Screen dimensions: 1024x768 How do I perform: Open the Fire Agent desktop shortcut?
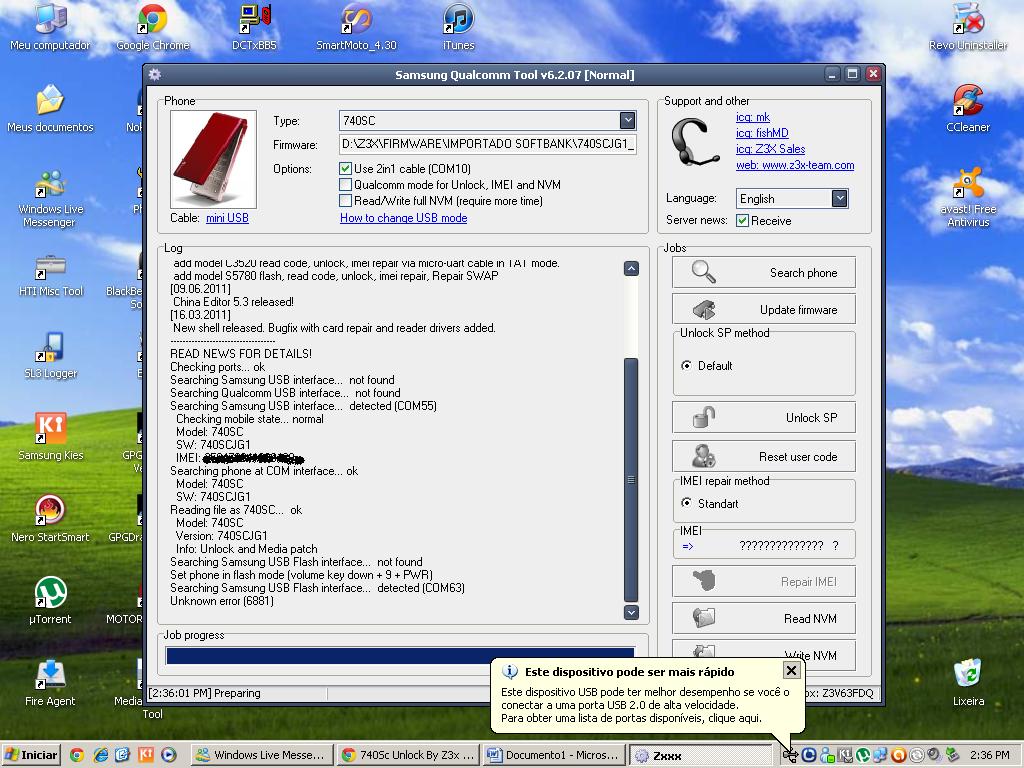pos(50,684)
